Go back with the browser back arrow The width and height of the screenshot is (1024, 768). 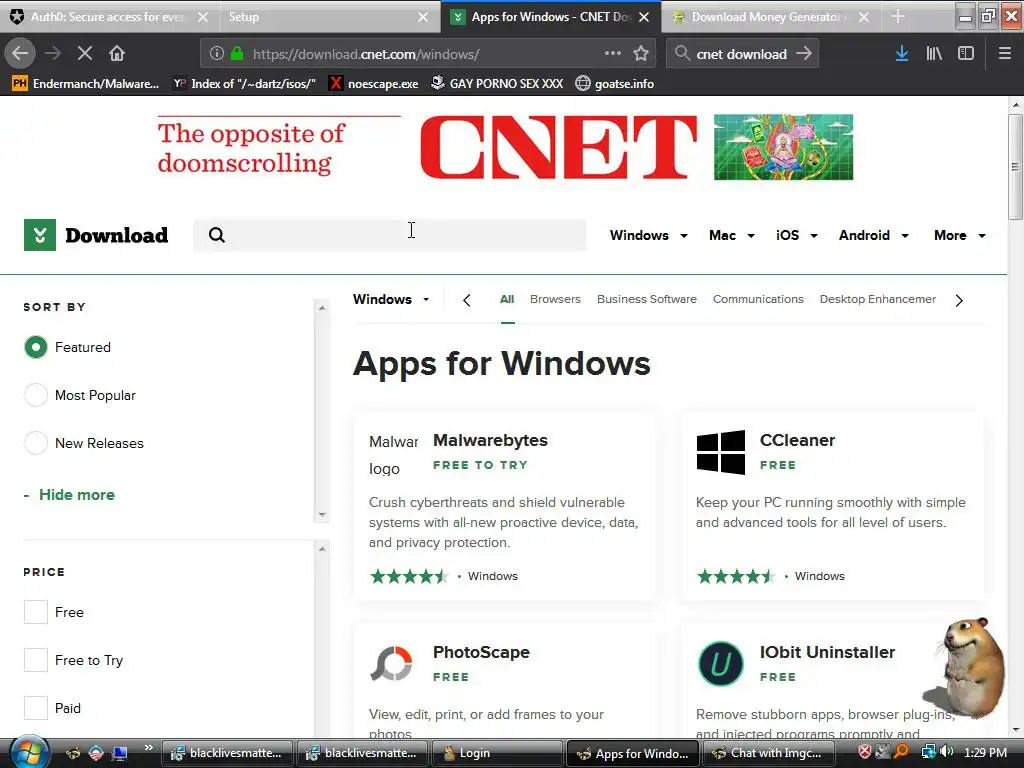point(20,54)
